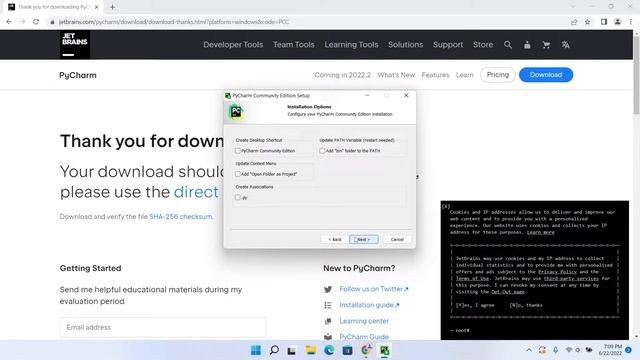Click the Pricing button
This screenshot has width=640, height=360.
pyautogui.click(x=498, y=75)
